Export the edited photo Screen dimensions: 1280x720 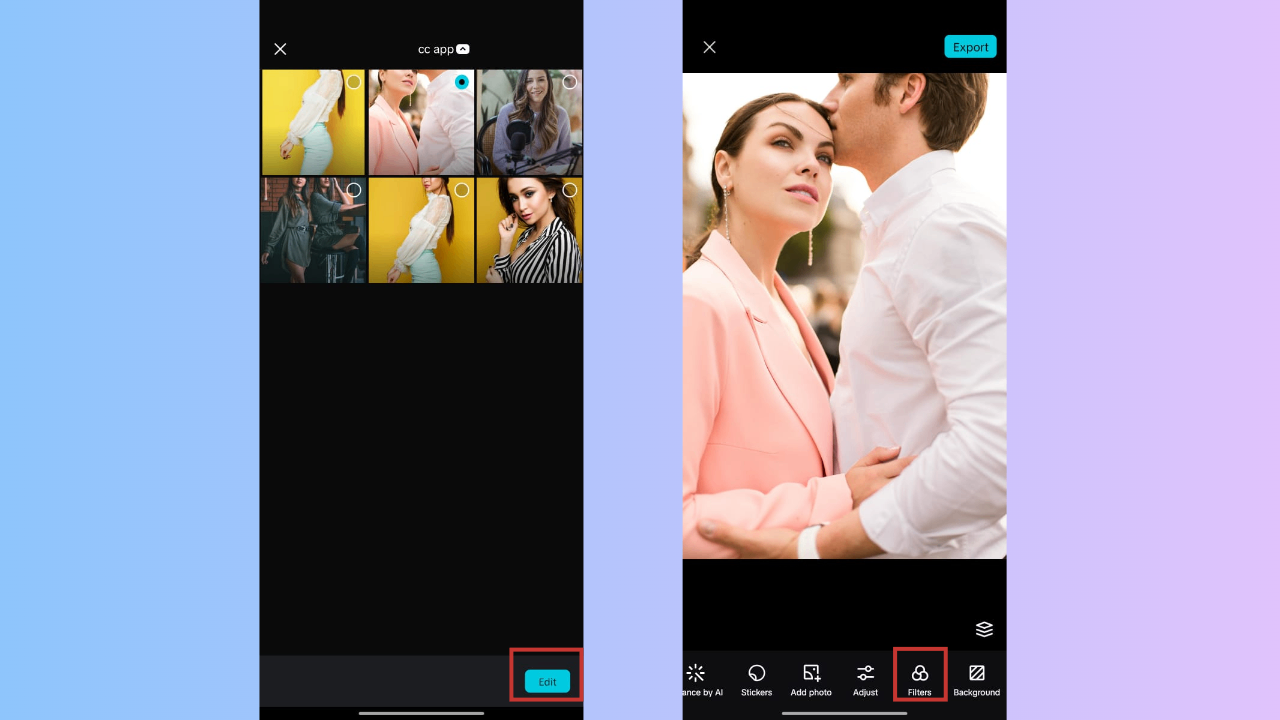(x=970, y=47)
